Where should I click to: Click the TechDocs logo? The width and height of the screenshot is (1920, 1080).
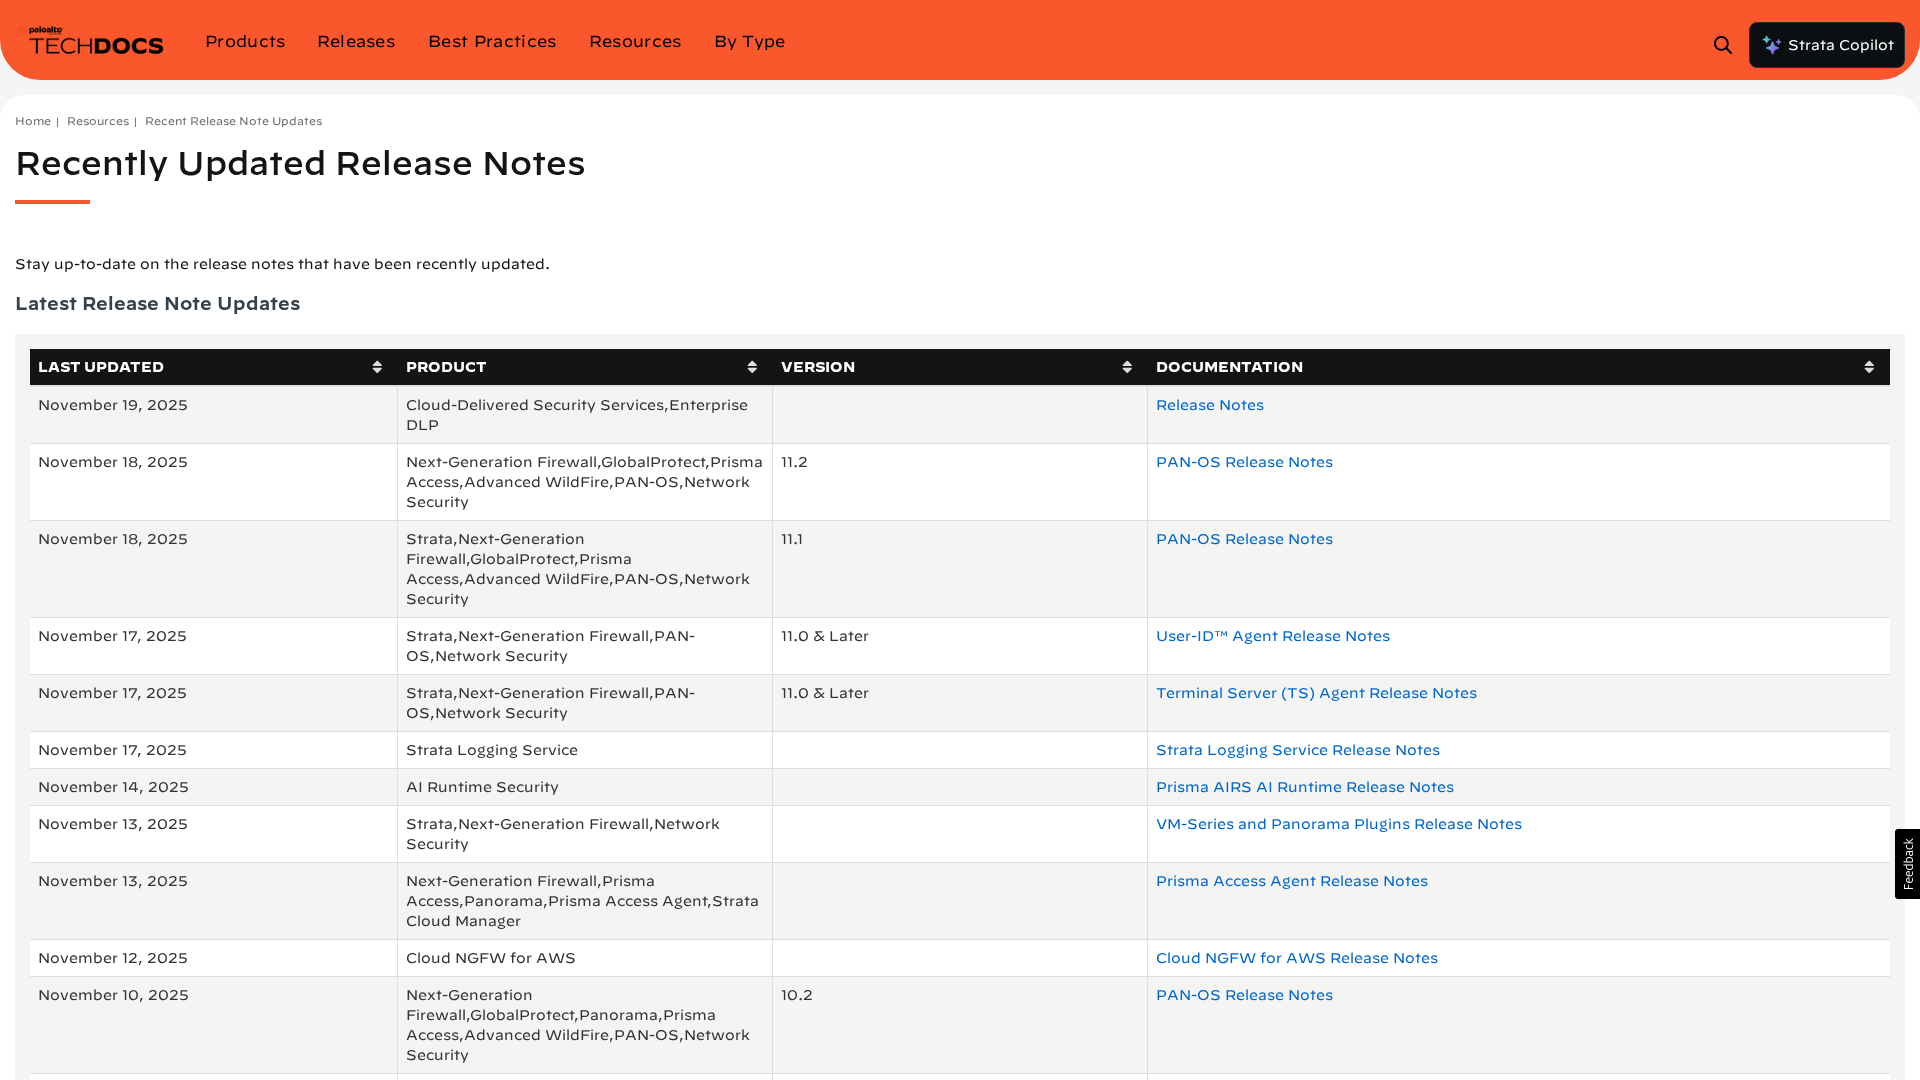pyautogui.click(x=95, y=42)
